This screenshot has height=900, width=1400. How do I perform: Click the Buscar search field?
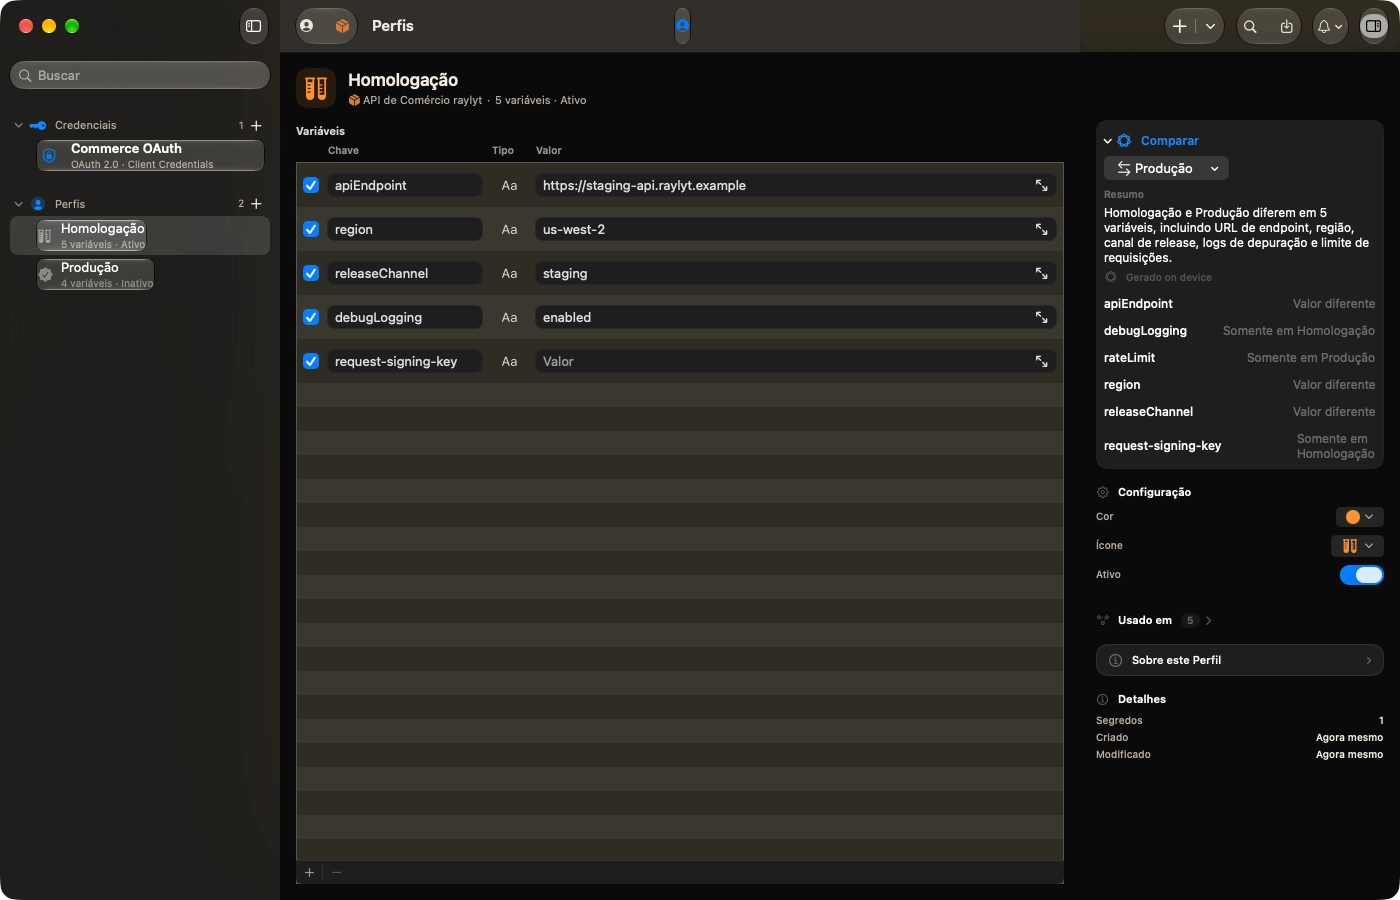[140, 75]
